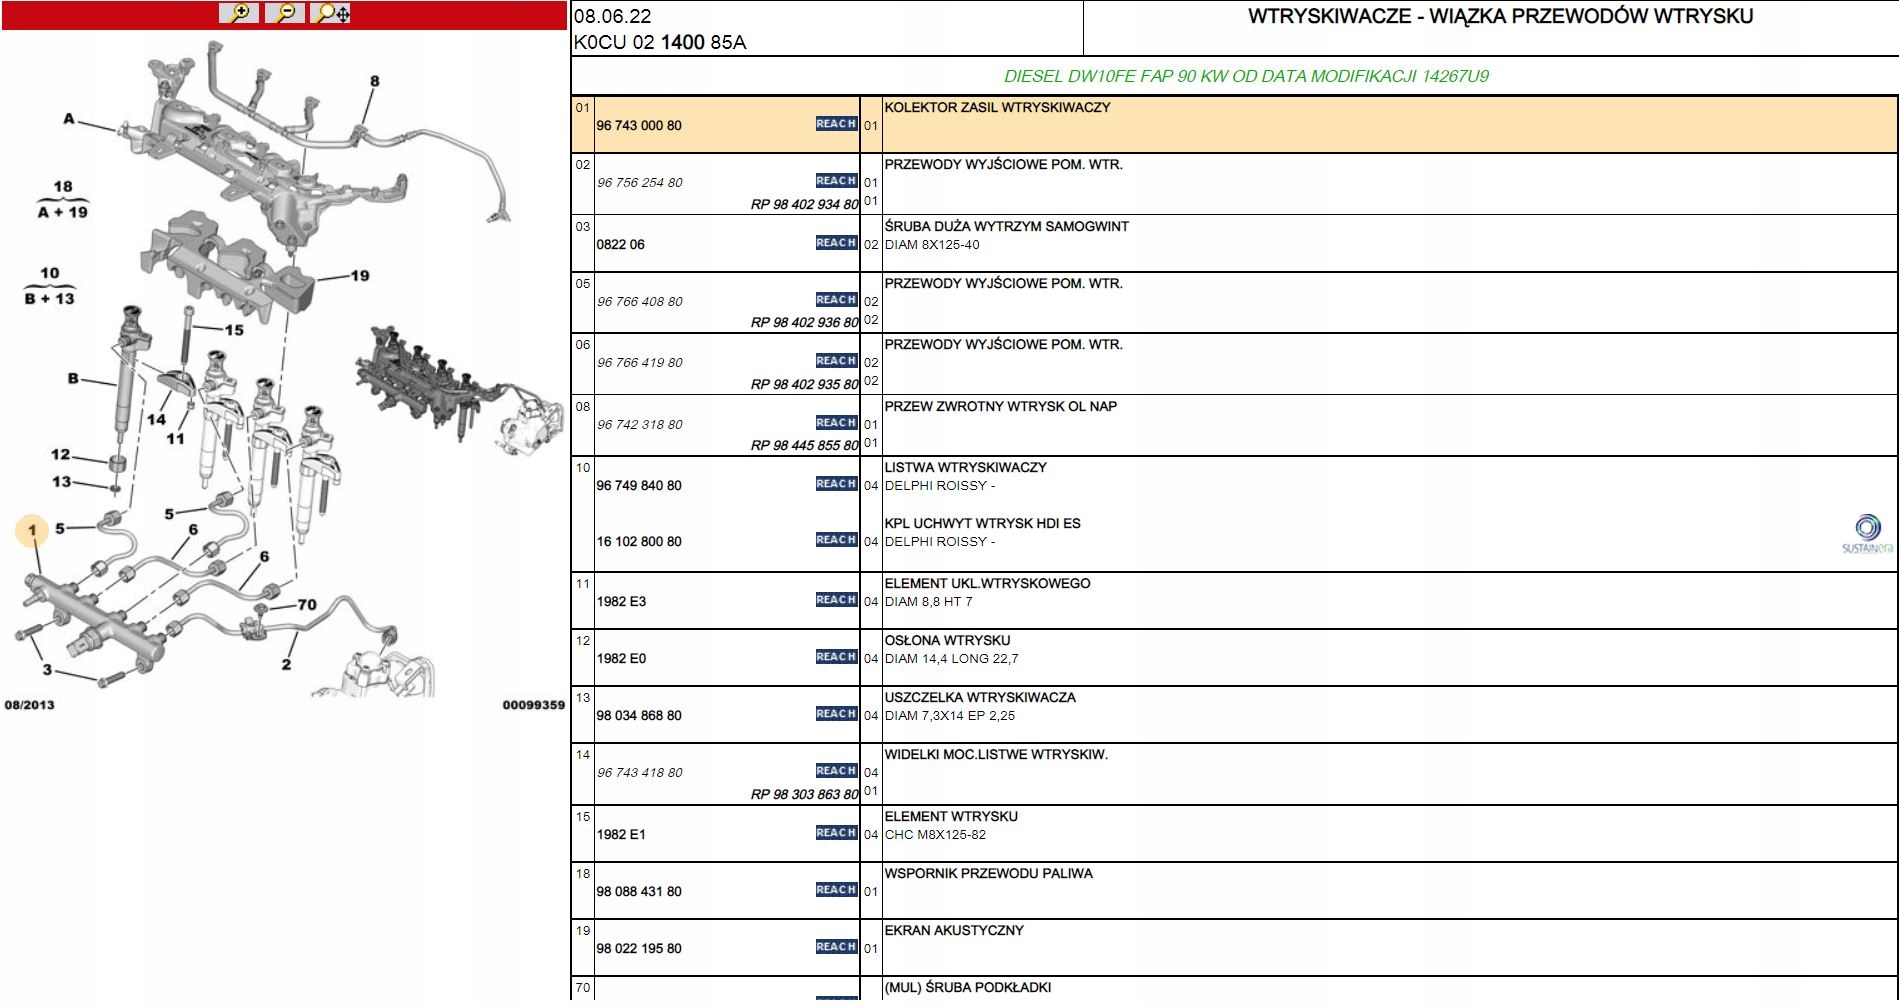1899x1007 pixels.
Task: Click callout 8 on the harness diagram
Action: [375, 82]
